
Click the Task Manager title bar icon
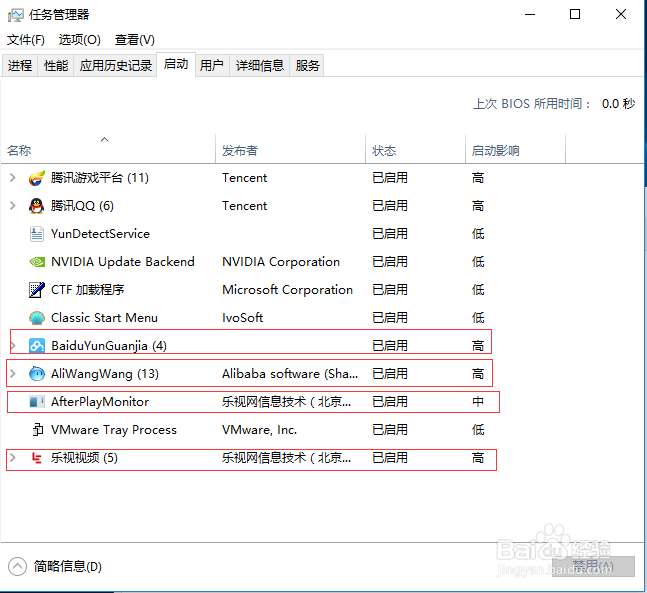click(x=16, y=15)
